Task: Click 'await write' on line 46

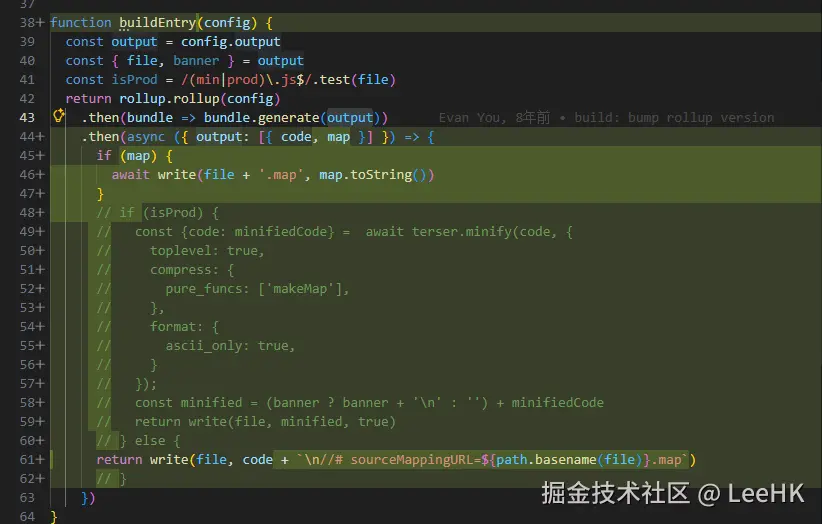Action: coord(154,175)
